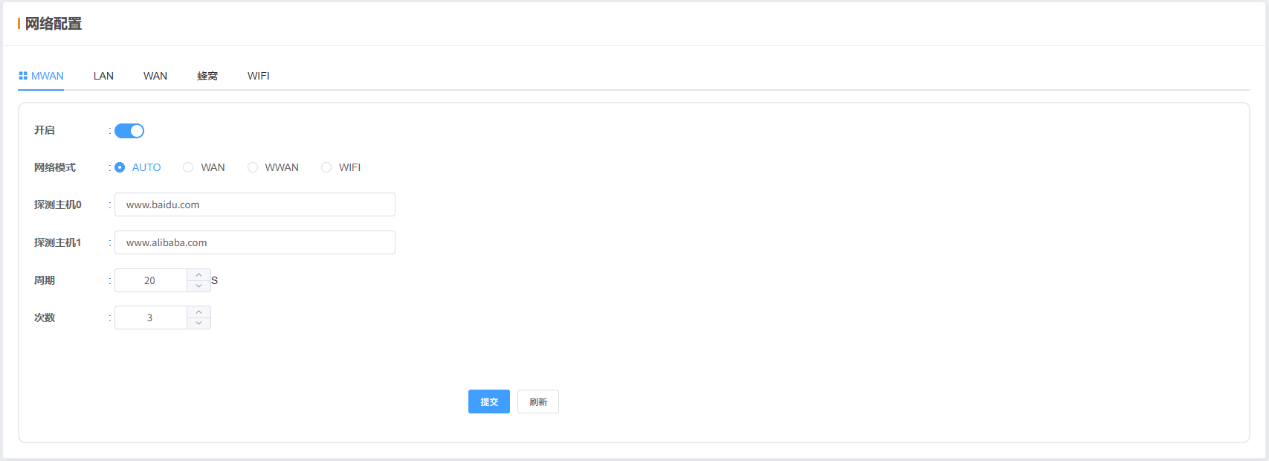The width and height of the screenshot is (1269, 461).
Task: Decrease the 周期 value with down arrow
Action: point(199,286)
